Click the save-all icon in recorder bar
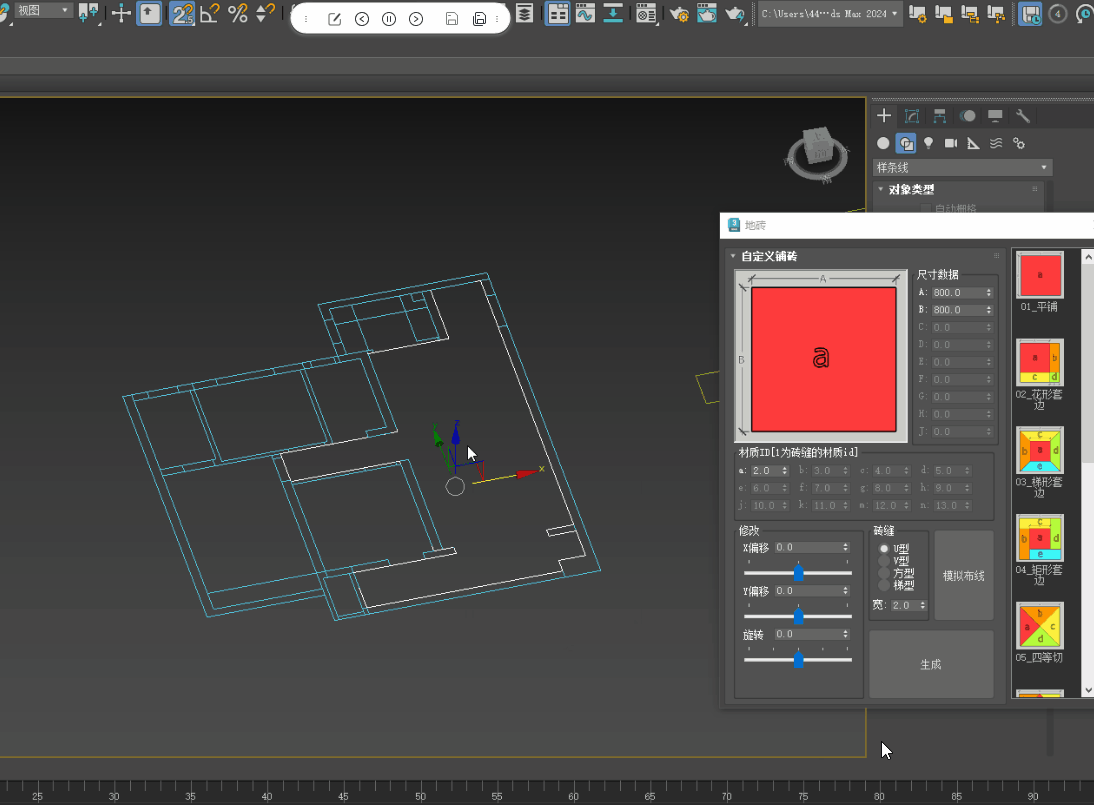Image resolution: width=1094 pixels, height=805 pixels. [479, 19]
